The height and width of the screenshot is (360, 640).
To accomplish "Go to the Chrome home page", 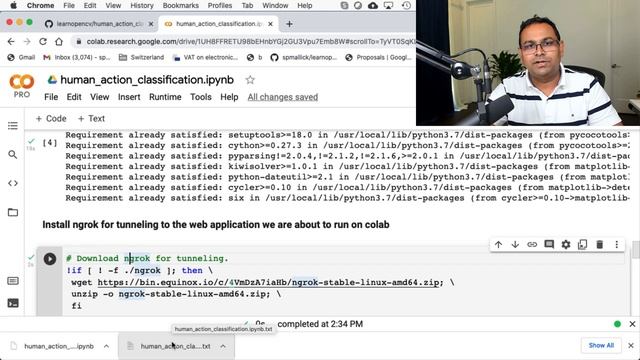I will [59, 42].
